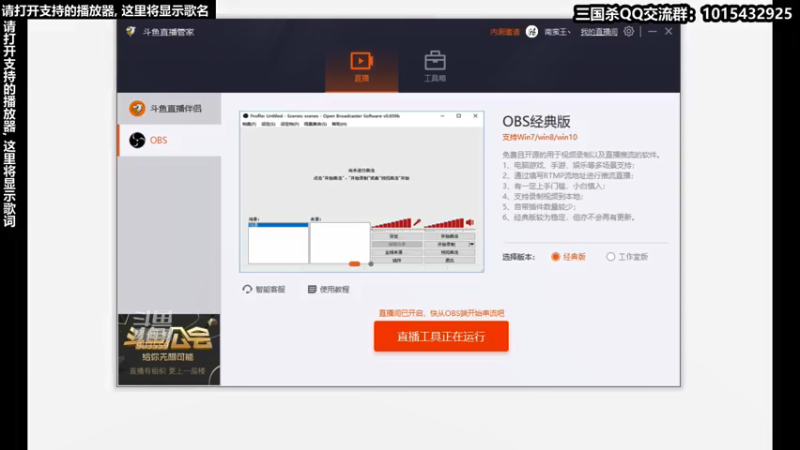Image resolution: width=800 pixels, height=450 pixels.
Task: Open the 斗鱼公会 banner ad
Action: tap(169, 349)
